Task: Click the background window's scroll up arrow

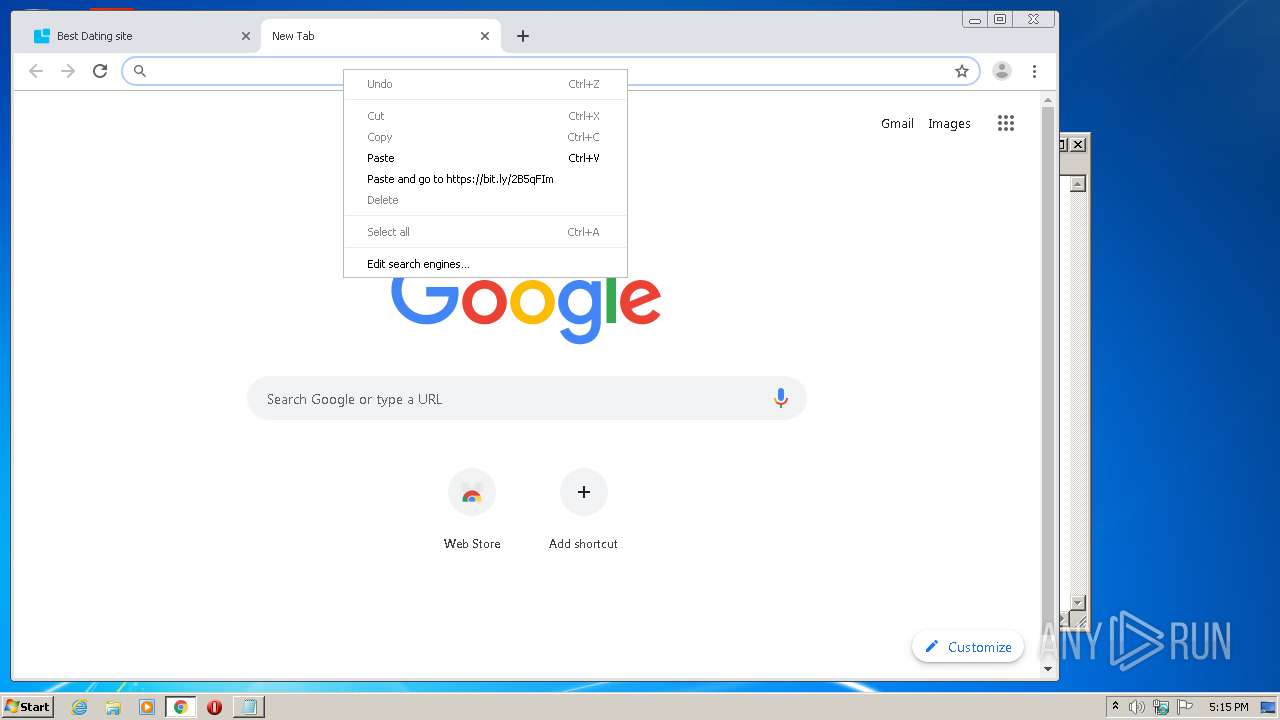Action: pos(1078,184)
